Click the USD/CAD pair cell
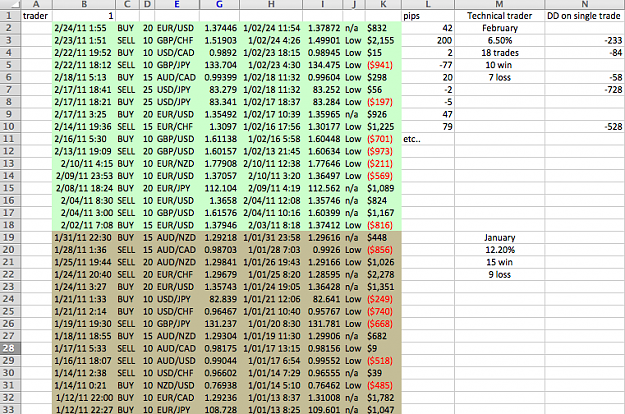This screenshot has width=625, height=414. [177, 53]
